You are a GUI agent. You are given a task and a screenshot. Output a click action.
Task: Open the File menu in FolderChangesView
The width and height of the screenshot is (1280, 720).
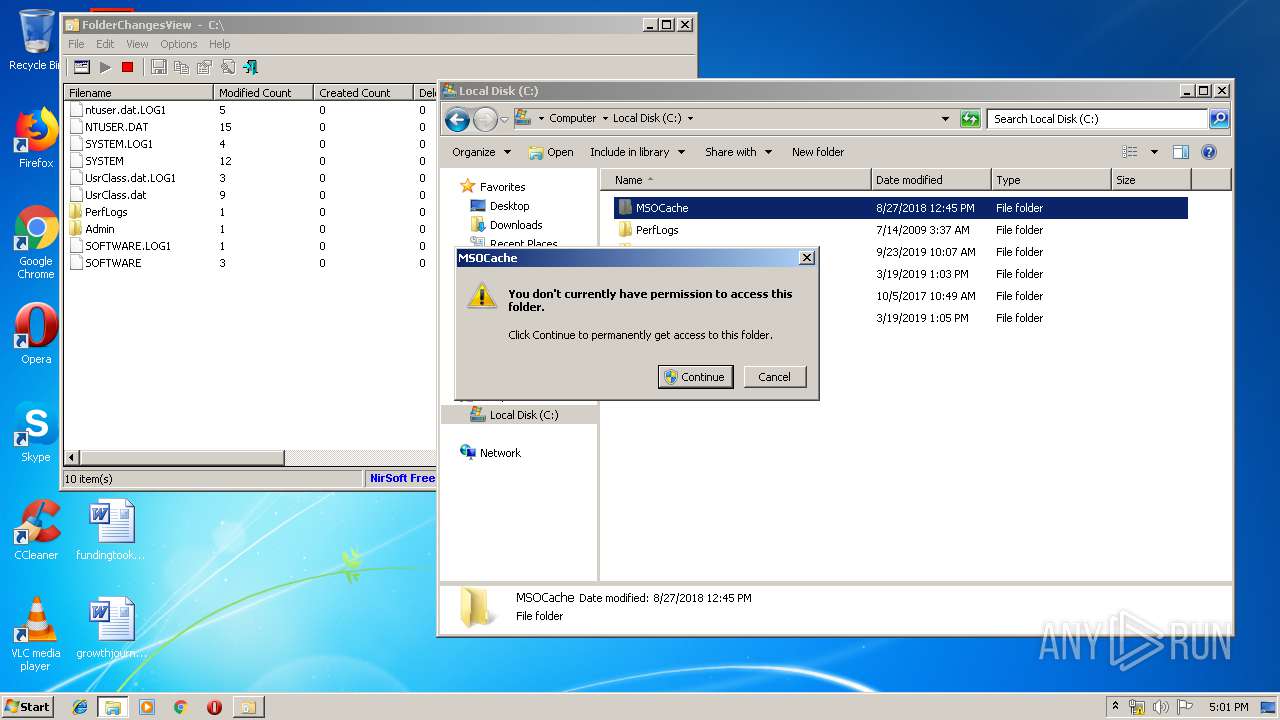coord(76,44)
